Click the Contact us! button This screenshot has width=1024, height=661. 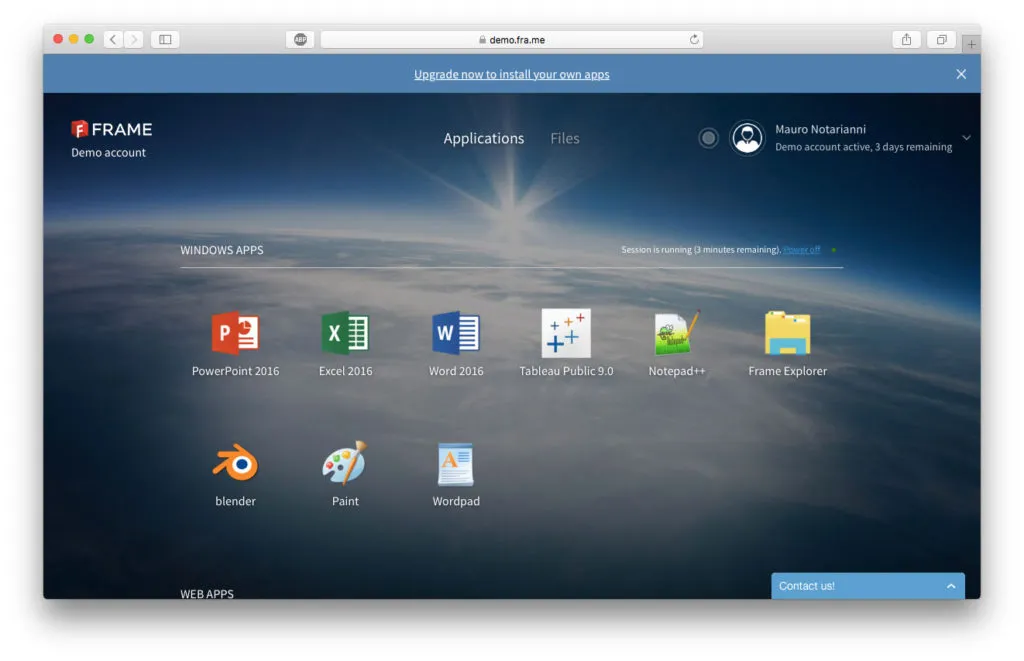867,586
